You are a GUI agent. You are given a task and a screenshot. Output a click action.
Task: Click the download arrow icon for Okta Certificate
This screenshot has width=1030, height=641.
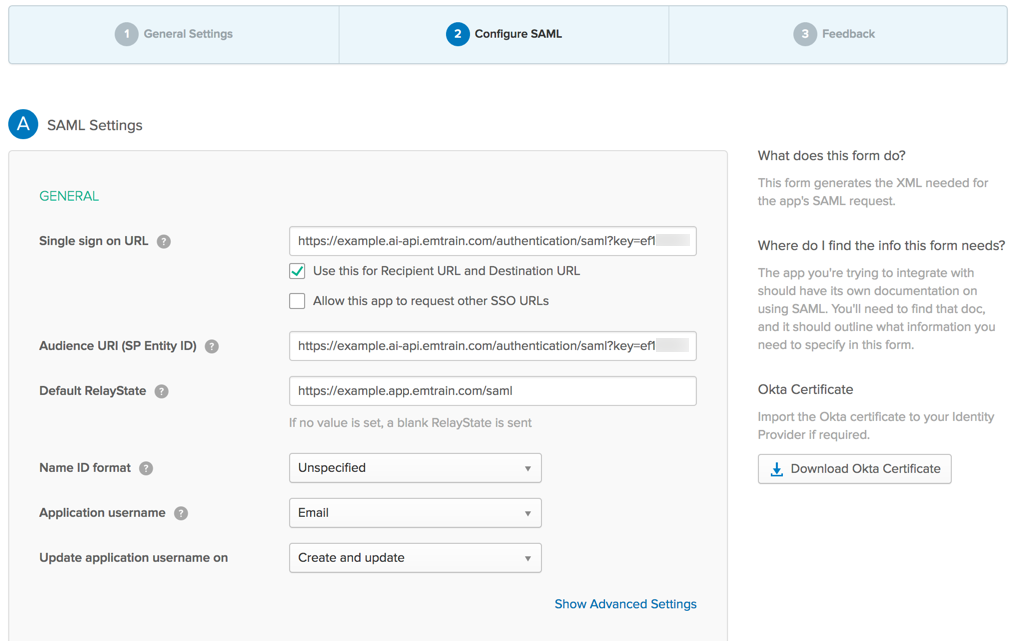(777, 469)
